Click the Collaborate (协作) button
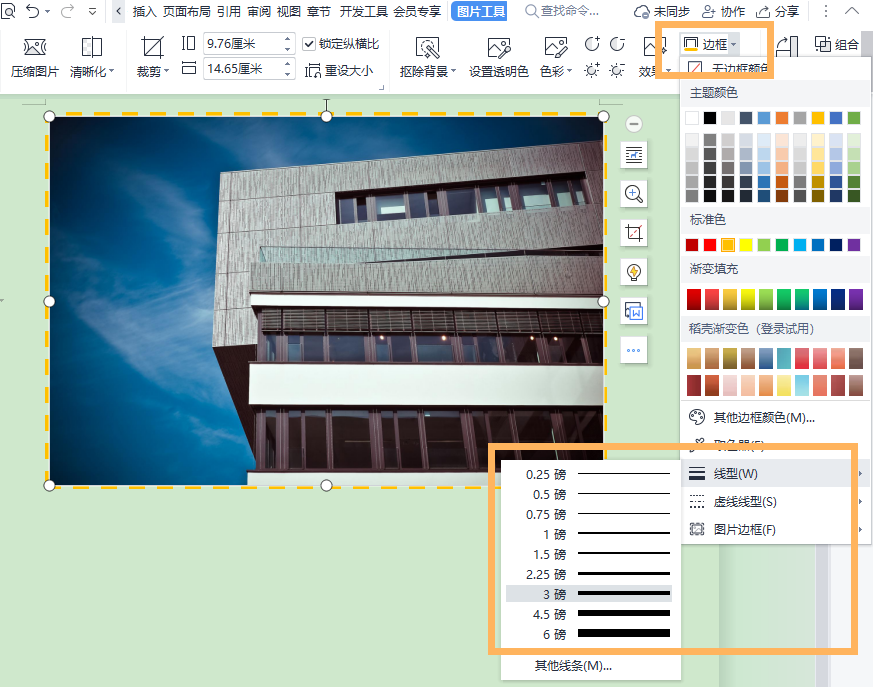 (723, 11)
